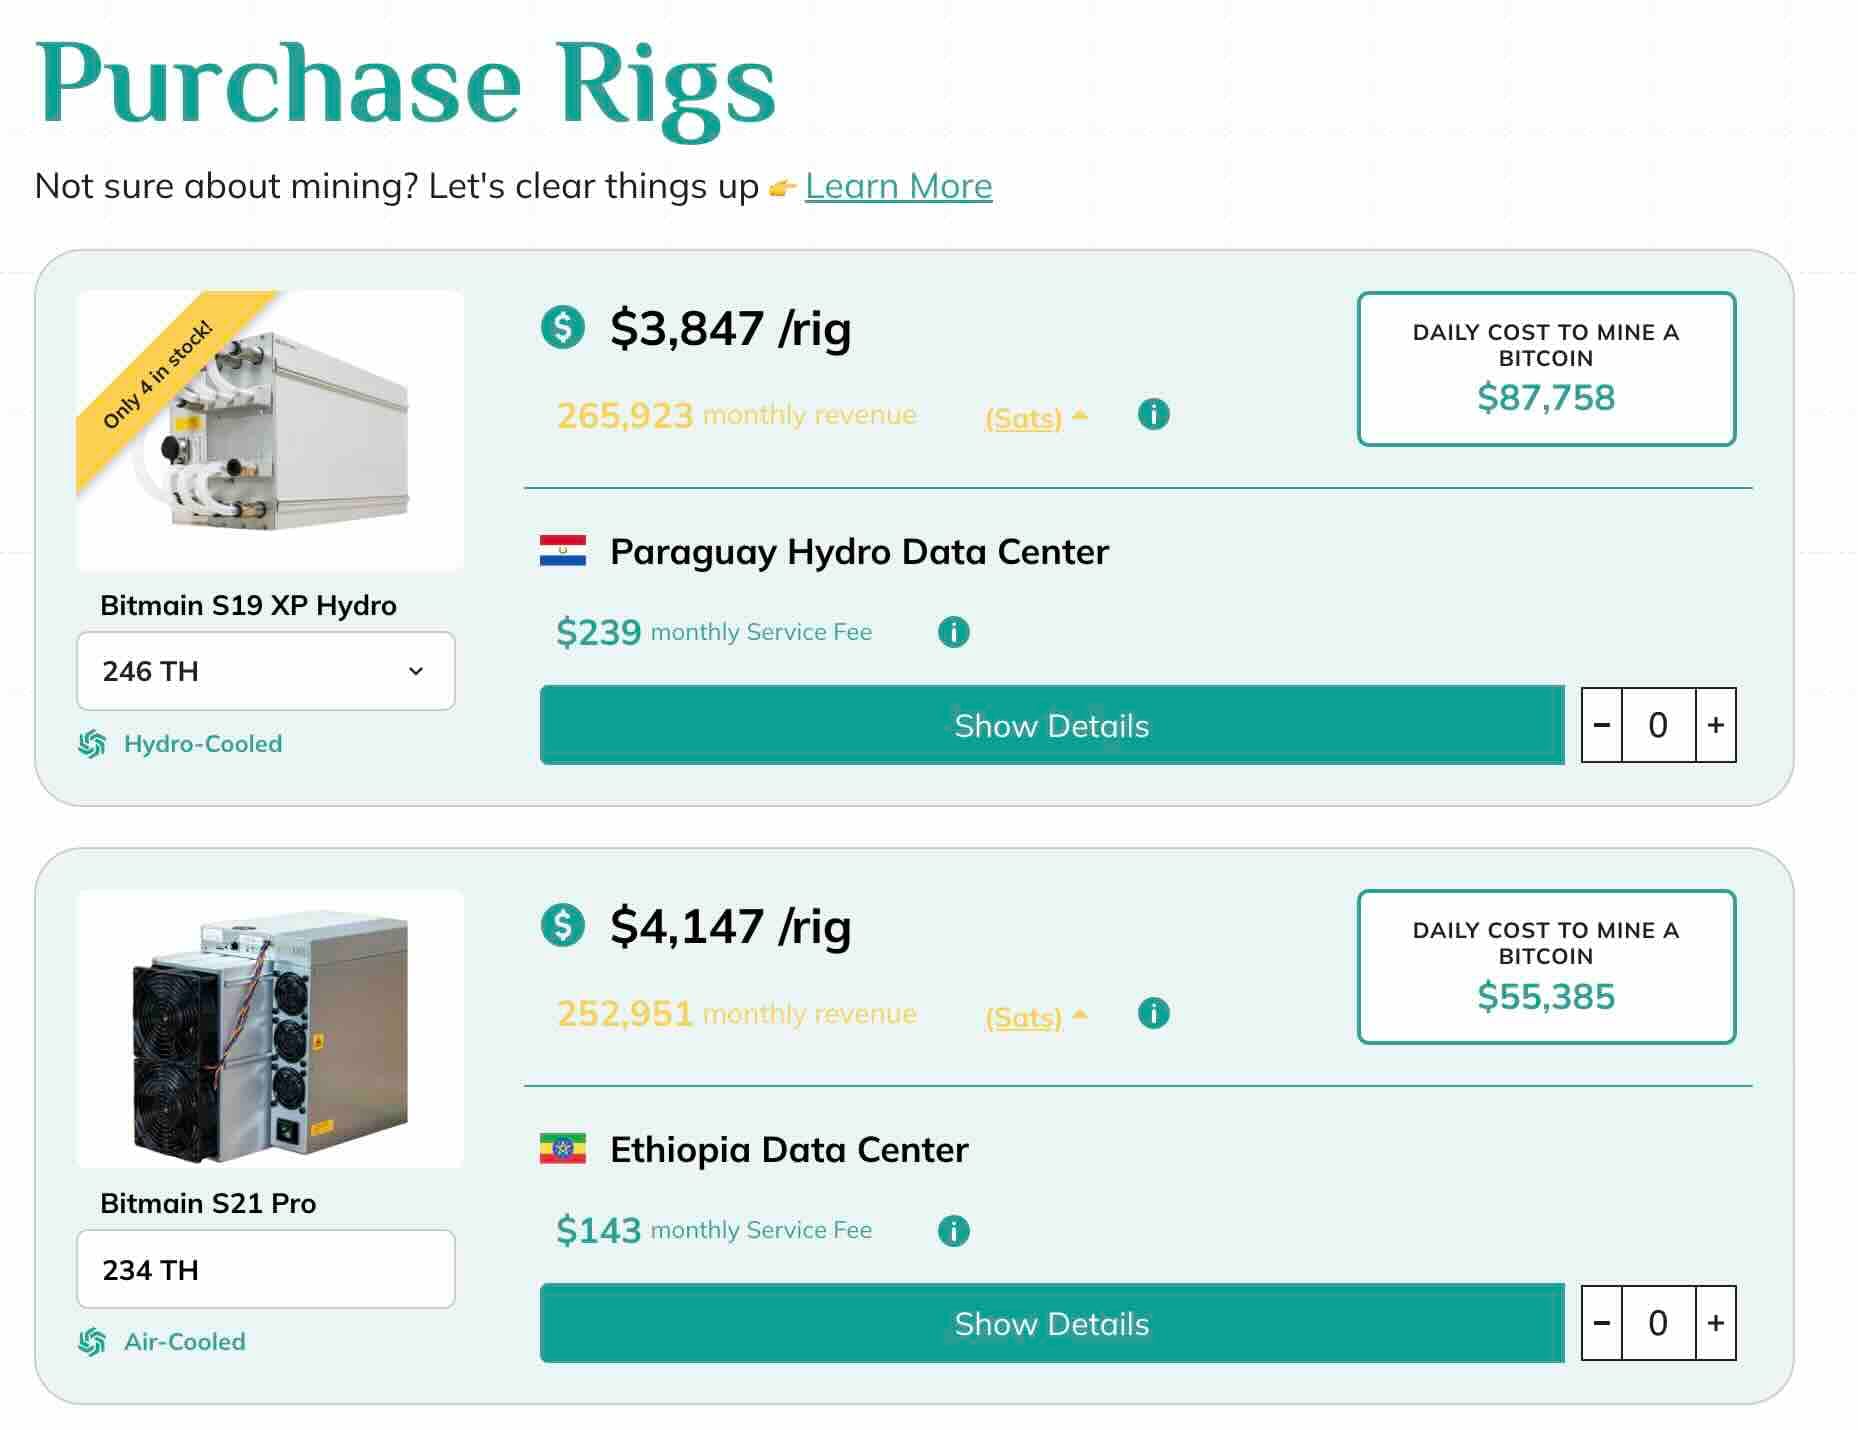Image resolution: width=1858 pixels, height=1430 pixels.
Task: Open the 246 TH hashrate dropdown
Action: click(x=265, y=671)
